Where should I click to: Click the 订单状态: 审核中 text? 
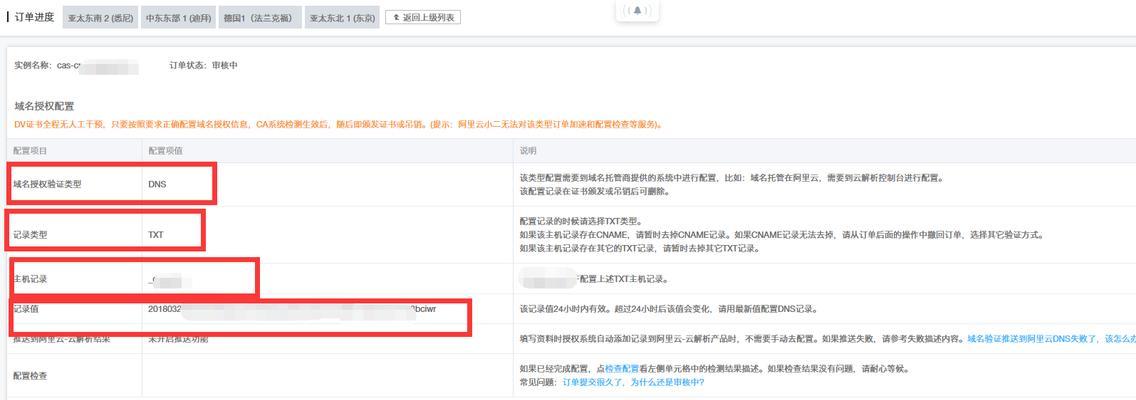pos(204,65)
